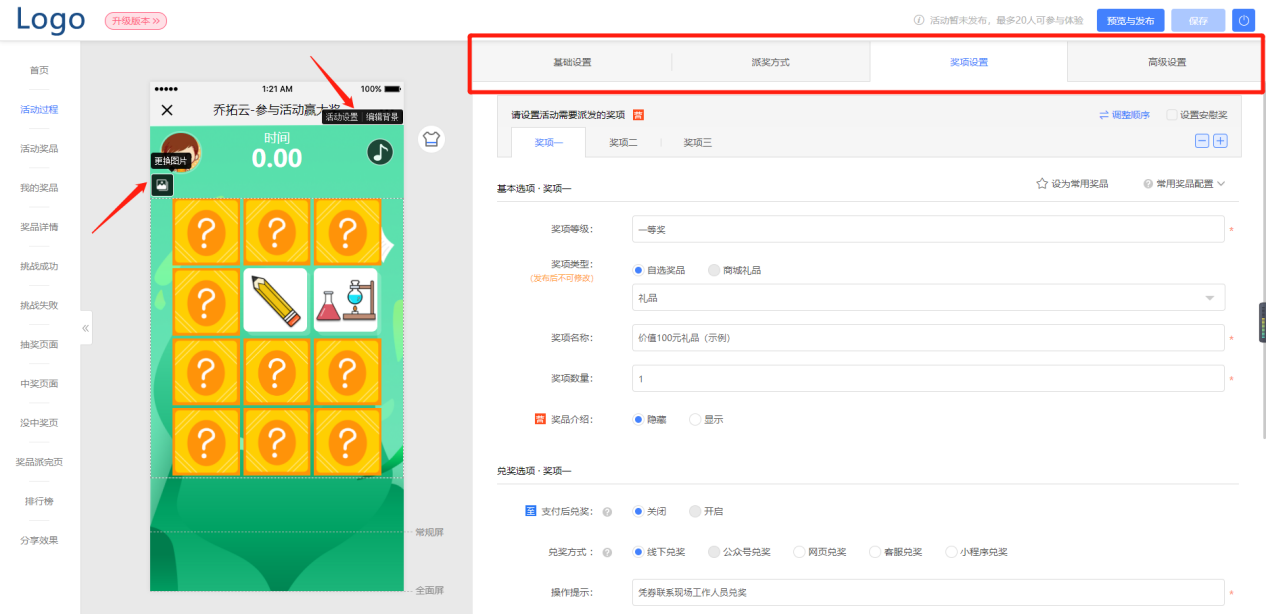Screen dimensions: 1266x614
Task: Click the help icon next to 兑奖方式
Action: (x=607, y=552)
